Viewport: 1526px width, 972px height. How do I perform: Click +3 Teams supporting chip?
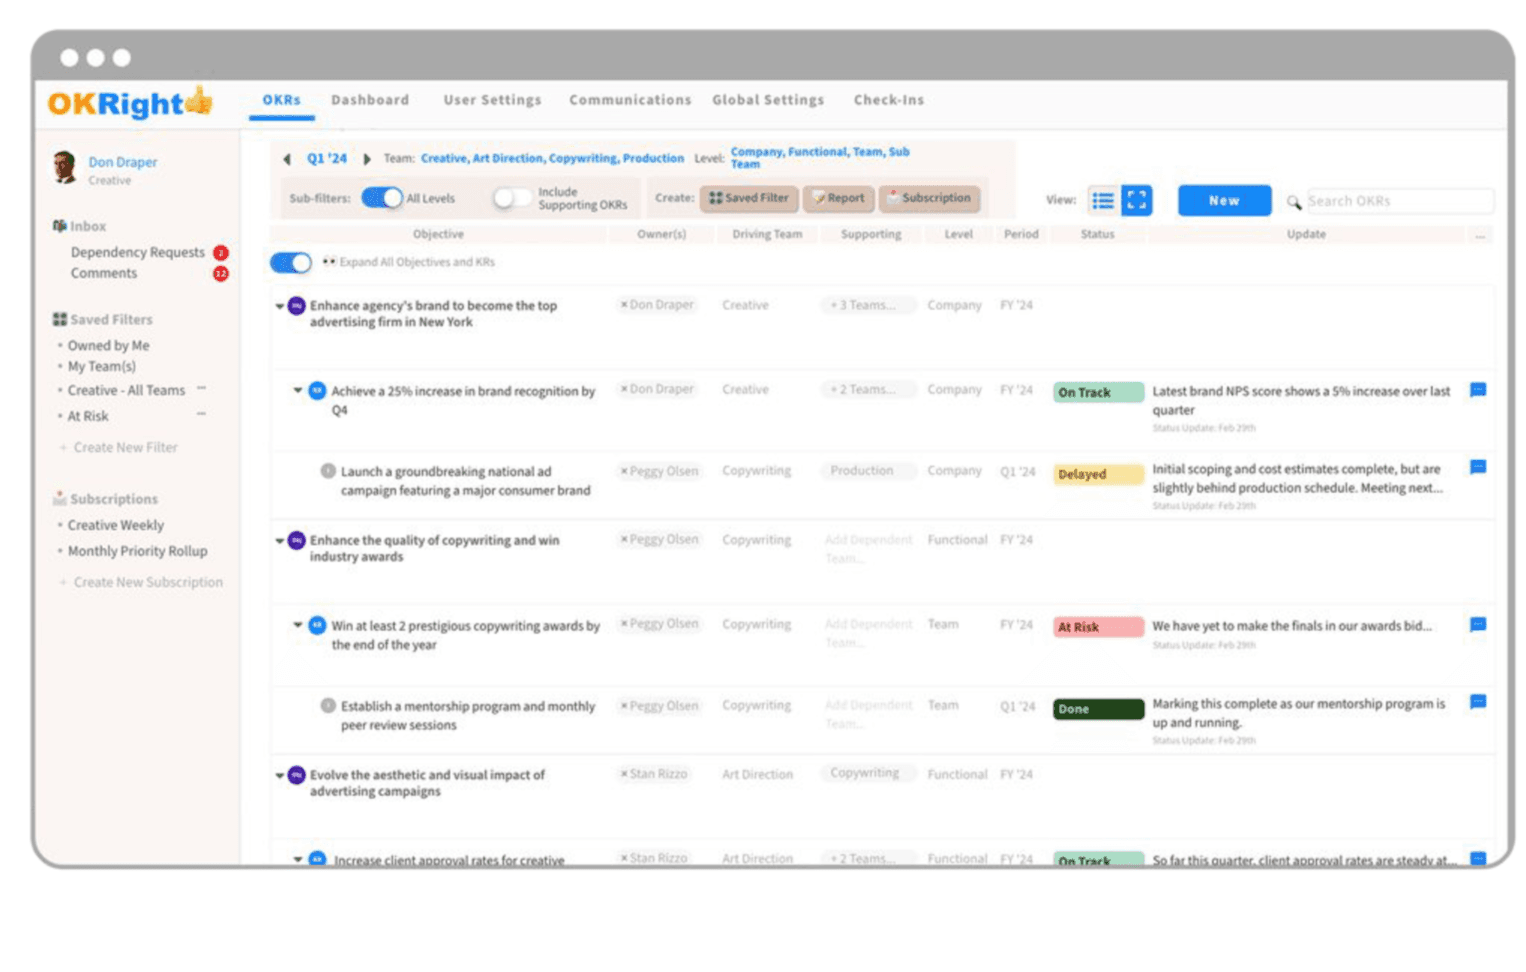point(867,305)
